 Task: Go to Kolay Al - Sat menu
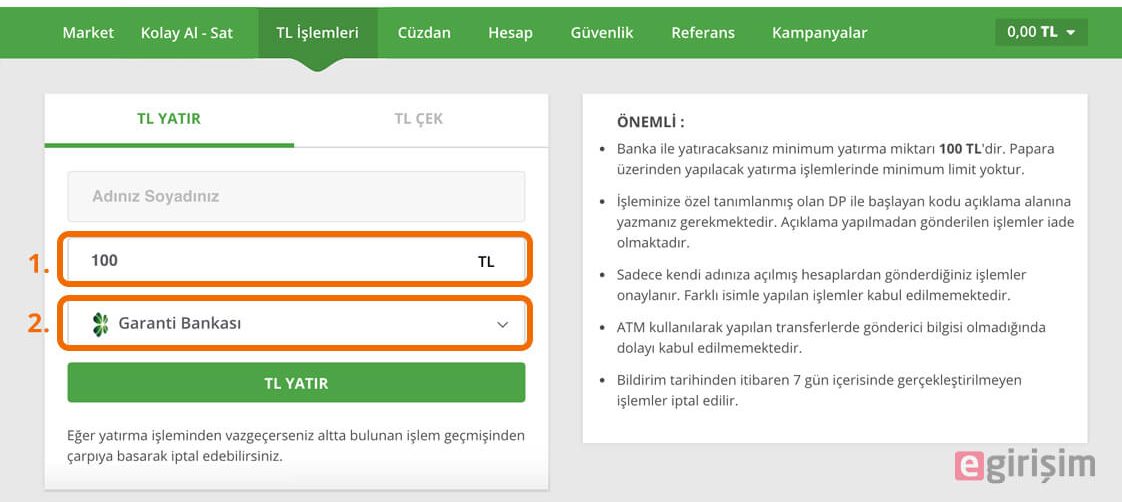coord(187,33)
